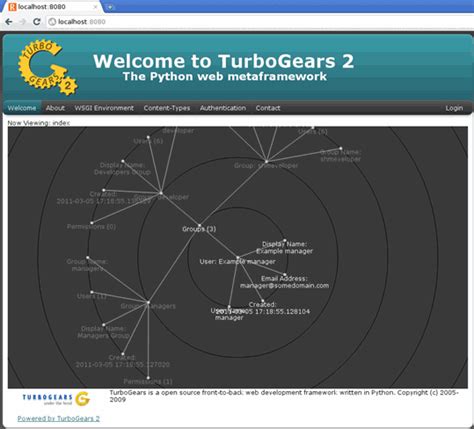Reload the page with refresh icon

coord(37,22)
